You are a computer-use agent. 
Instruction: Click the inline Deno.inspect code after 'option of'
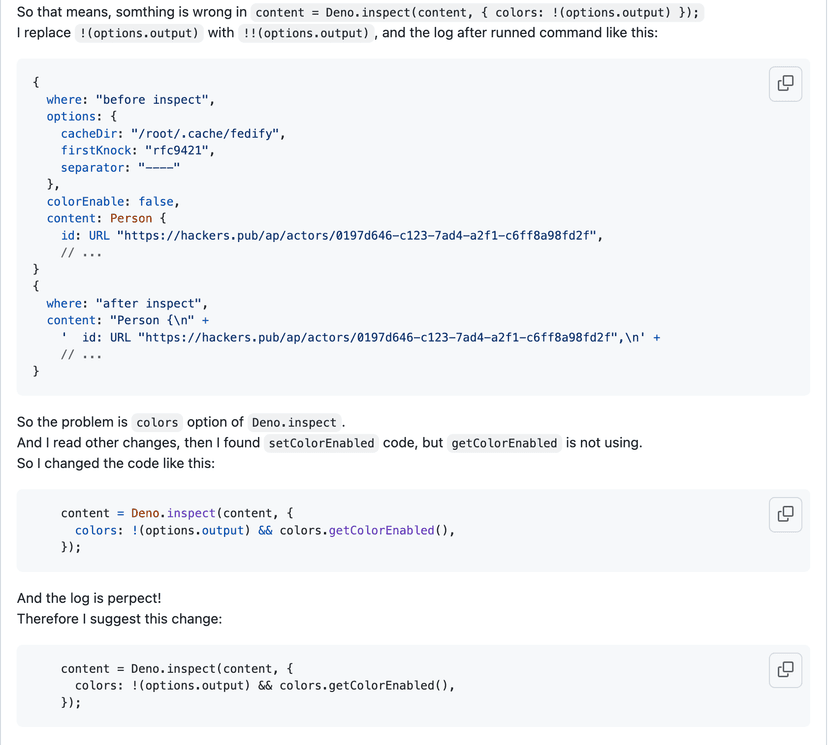294,422
